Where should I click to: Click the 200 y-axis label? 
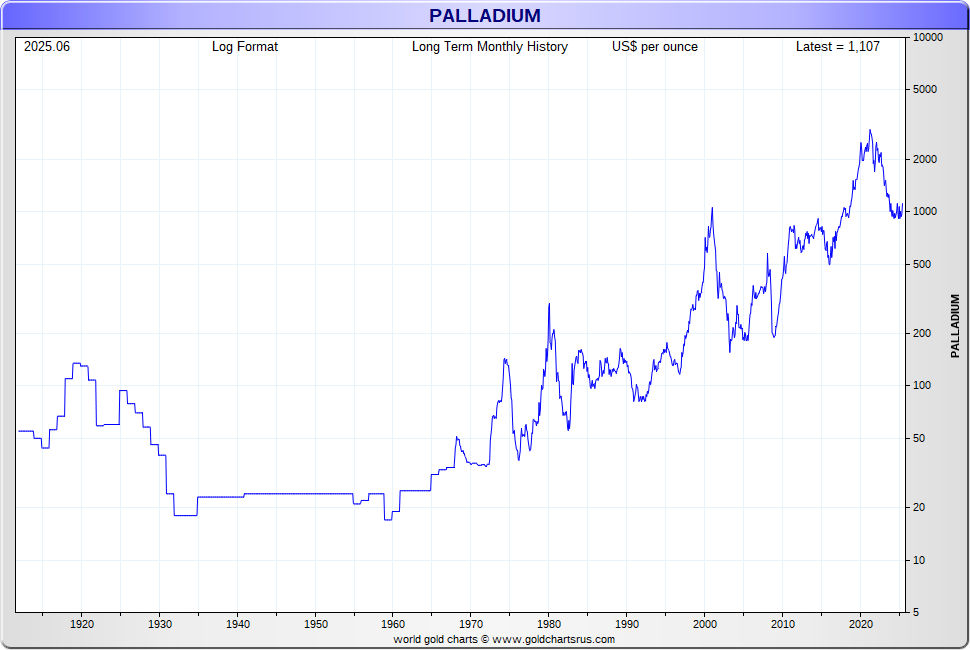click(922, 333)
